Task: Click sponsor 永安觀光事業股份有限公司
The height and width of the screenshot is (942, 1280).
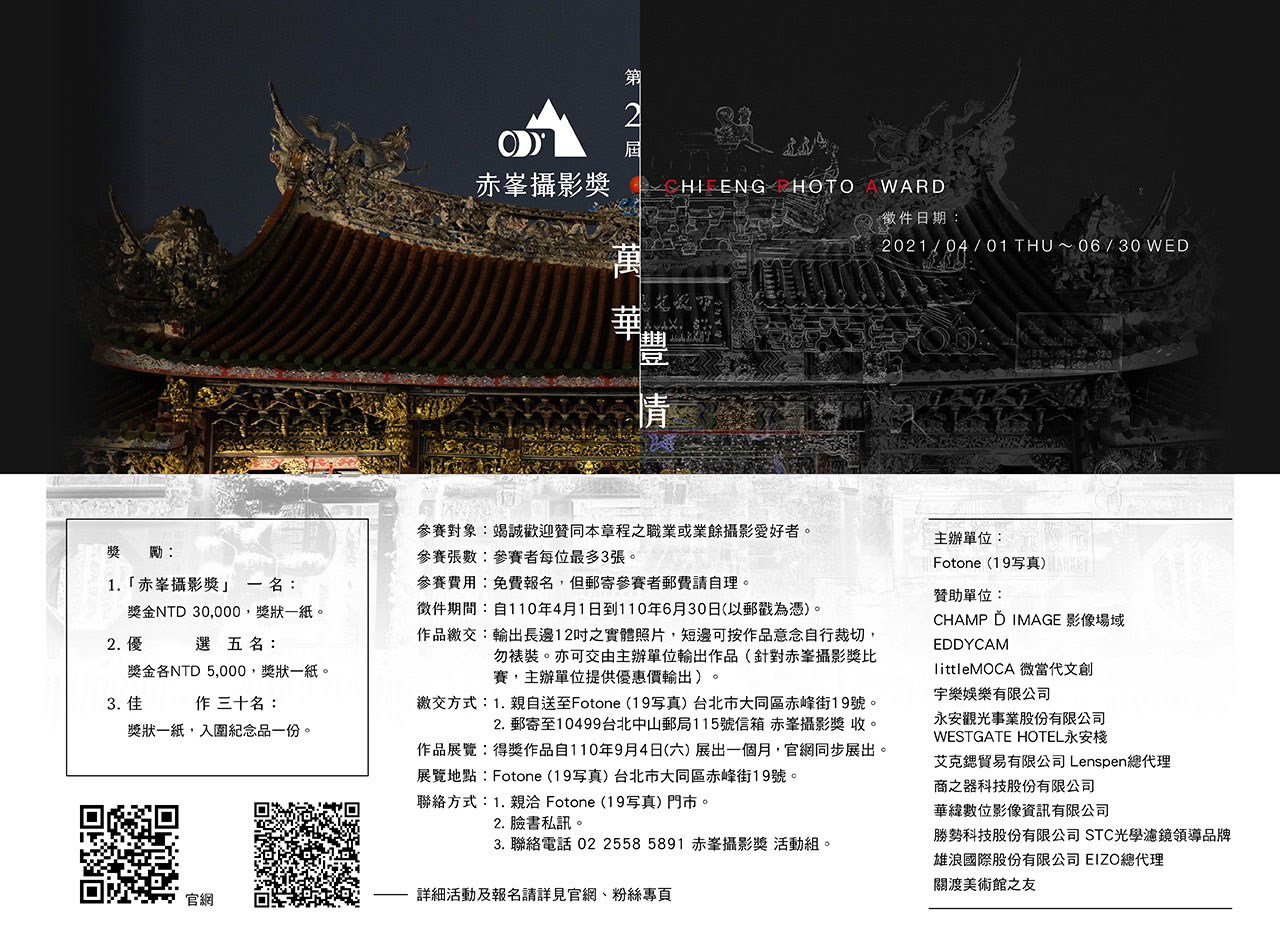Action: 1019,719
